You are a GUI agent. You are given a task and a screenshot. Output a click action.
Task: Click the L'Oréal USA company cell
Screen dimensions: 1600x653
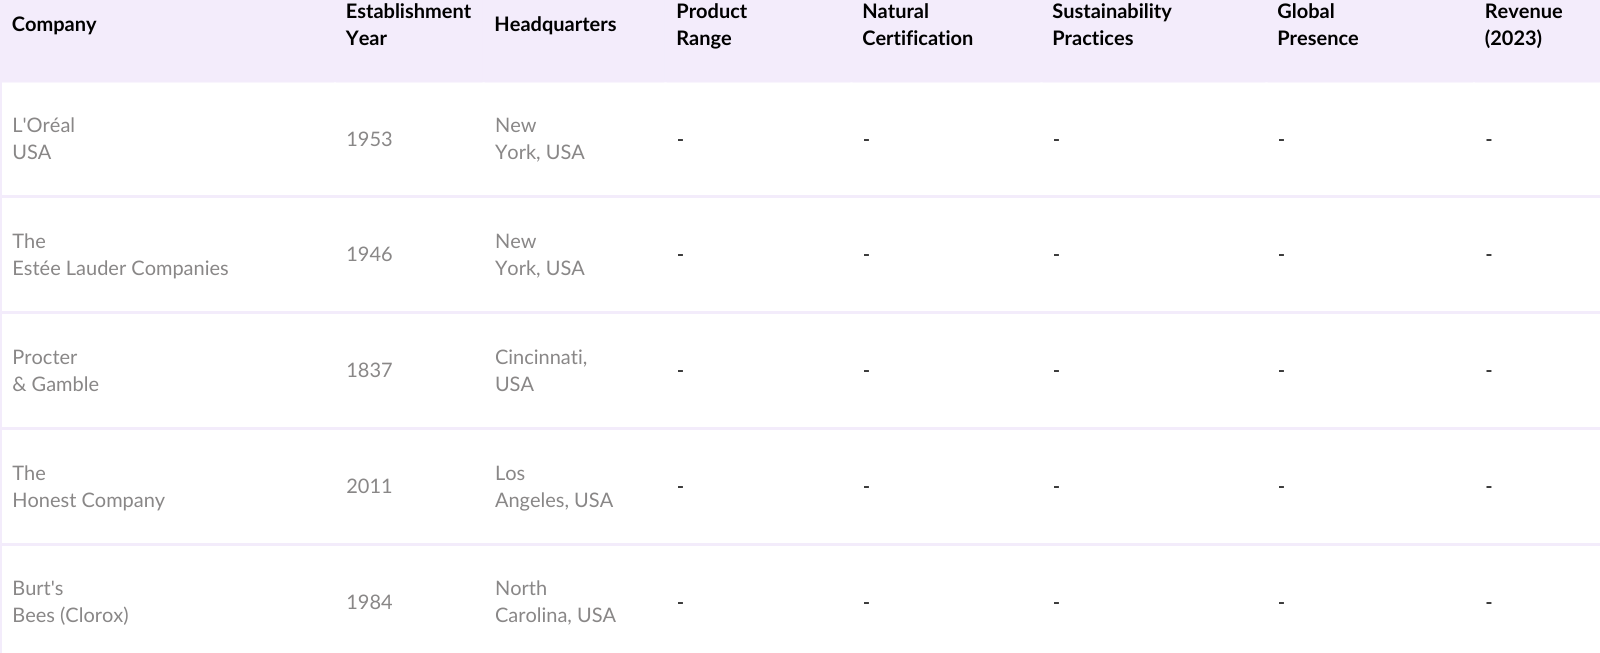(44, 139)
